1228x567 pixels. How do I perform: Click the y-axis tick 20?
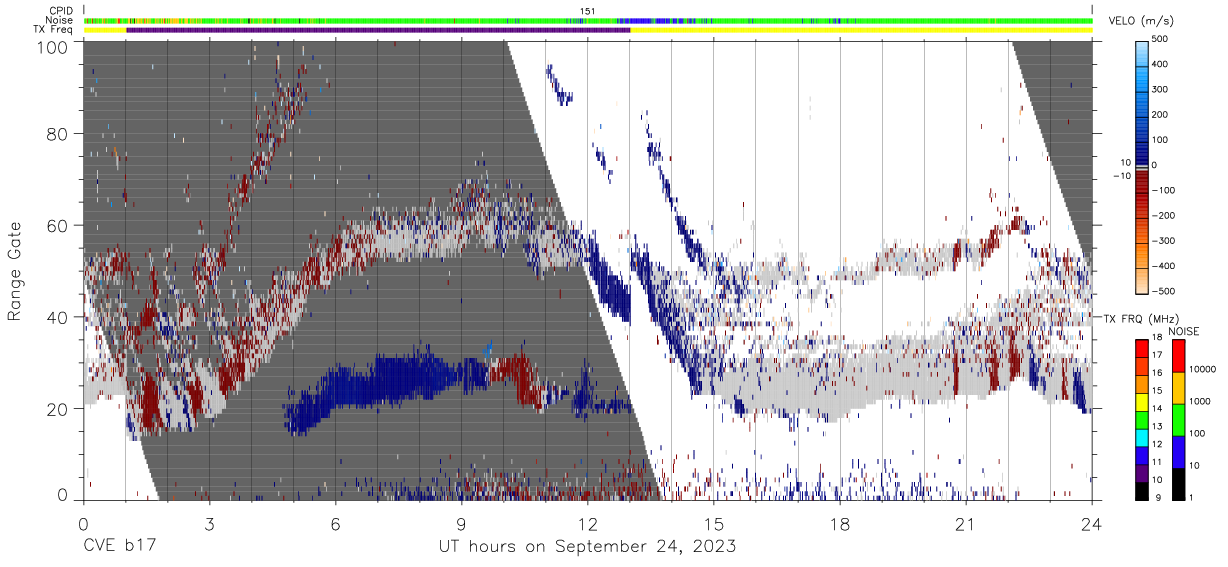[x=57, y=409]
